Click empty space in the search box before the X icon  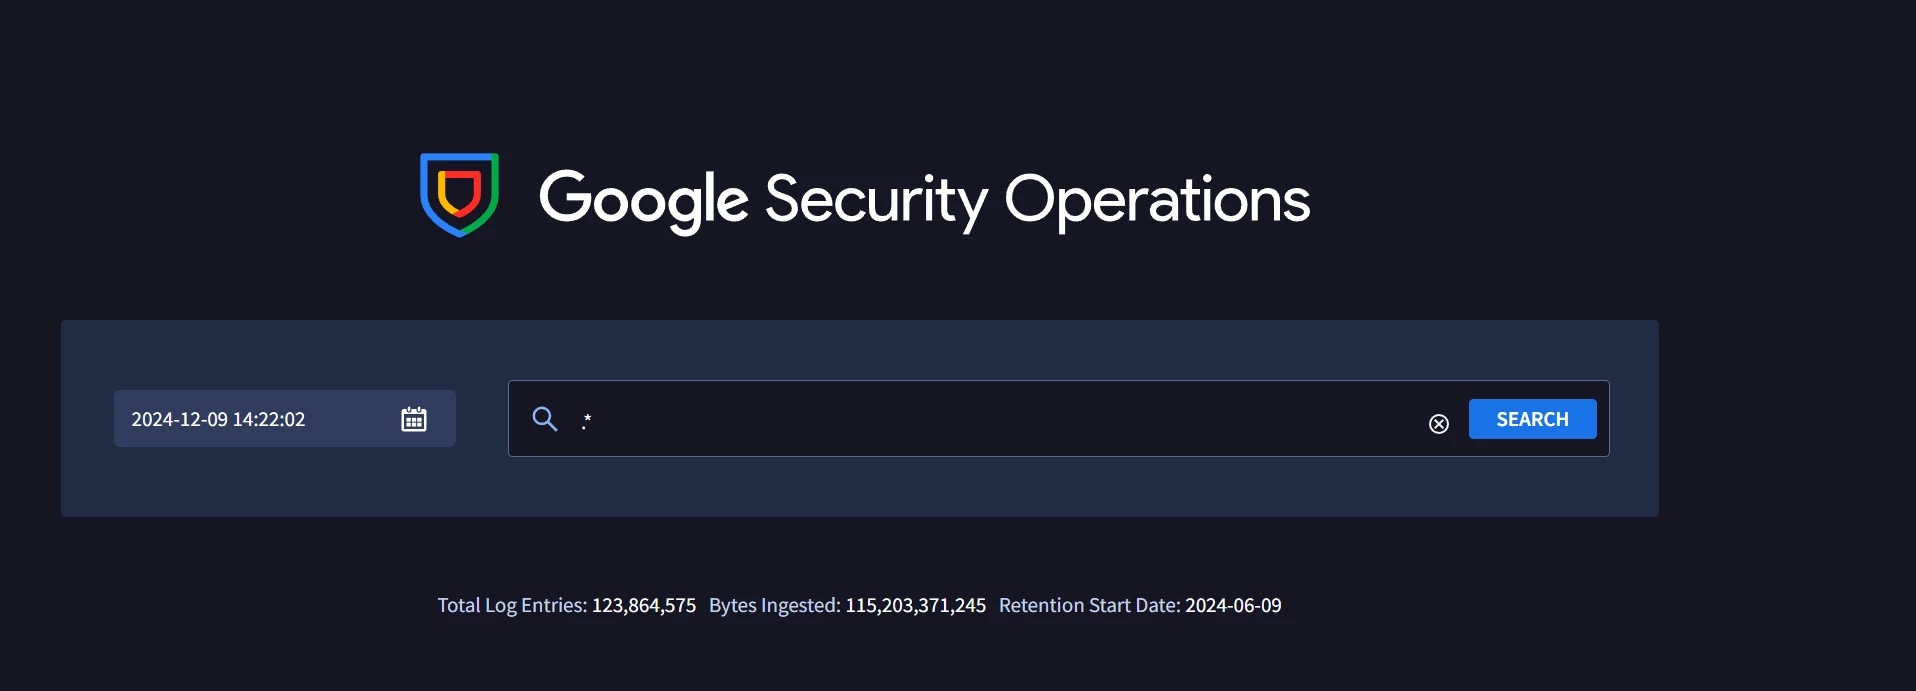pos(1000,419)
